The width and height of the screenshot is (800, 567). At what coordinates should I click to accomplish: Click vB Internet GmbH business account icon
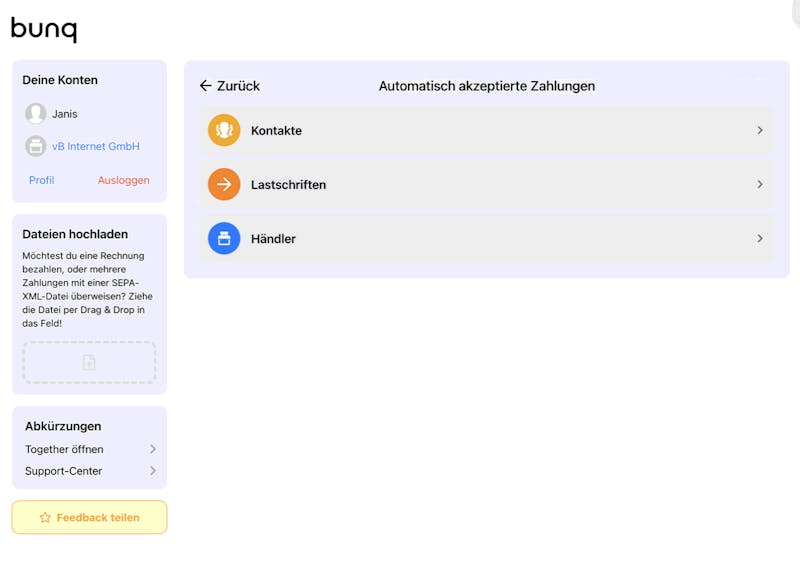click(x=36, y=146)
